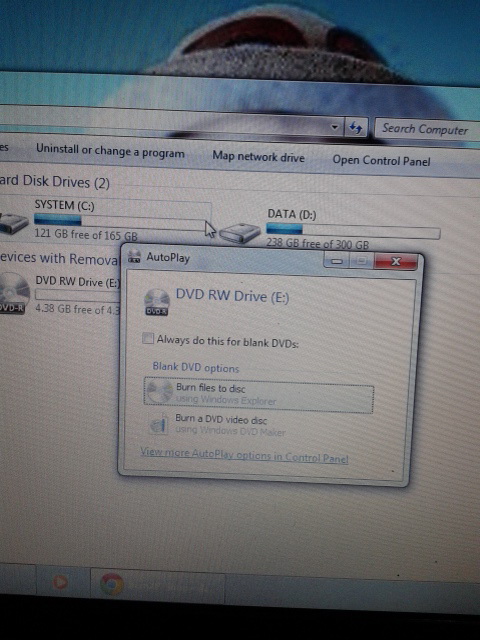Open View more AutoPlay options link
The image size is (480, 640).
[x=244, y=455]
